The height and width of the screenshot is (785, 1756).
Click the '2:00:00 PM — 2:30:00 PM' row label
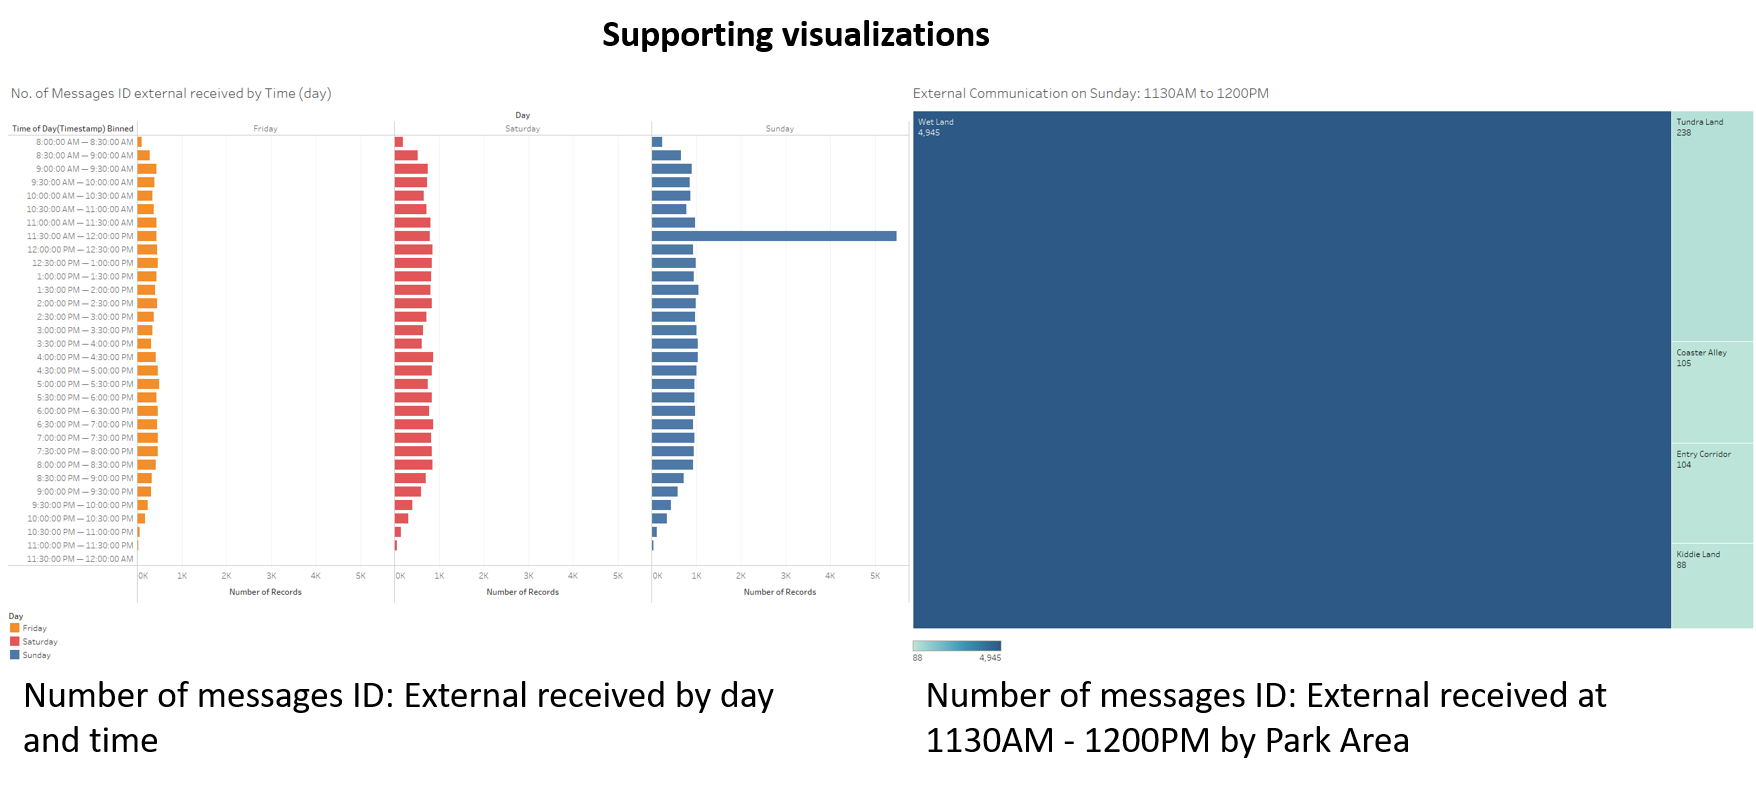84,303
